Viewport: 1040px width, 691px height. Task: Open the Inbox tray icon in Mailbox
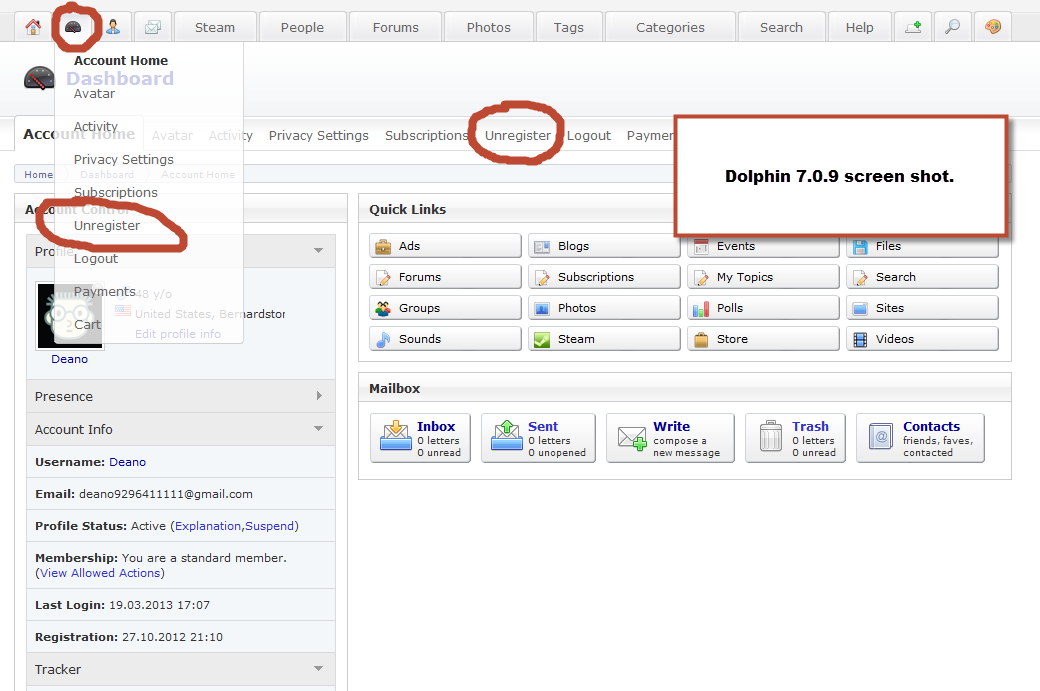tap(396, 436)
